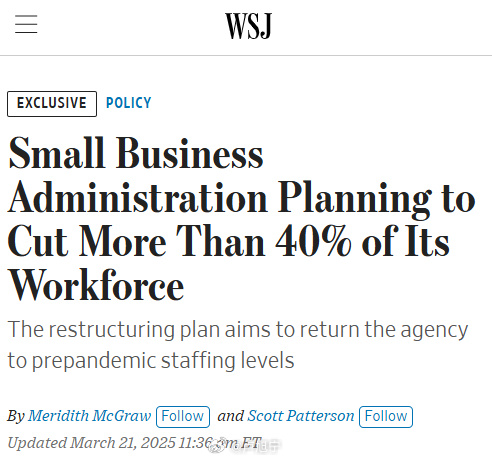Click the word Administration in the headline
The height and width of the screenshot is (461, 492).
point(138,198)
